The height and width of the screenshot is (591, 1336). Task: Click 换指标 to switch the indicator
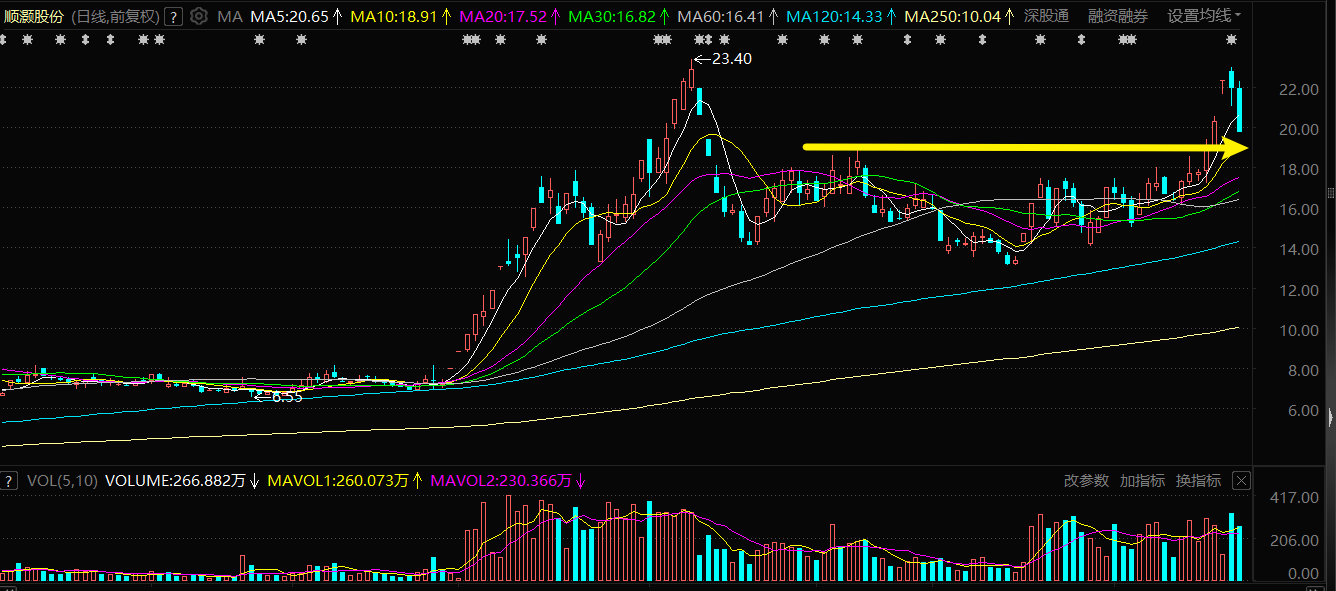click(x=1198, y=481)
